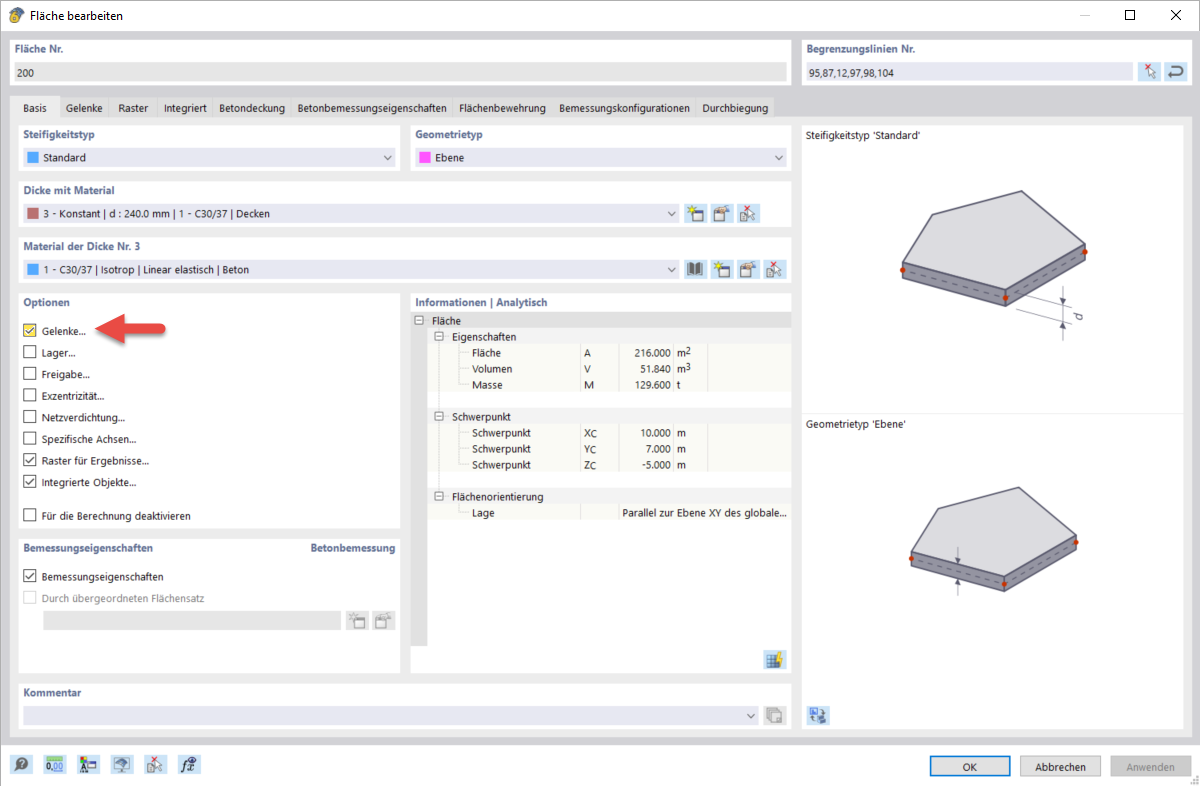1200x786 pixels.
Task: Tick the Exzentrizität checkbox
Action: [30, 395]
